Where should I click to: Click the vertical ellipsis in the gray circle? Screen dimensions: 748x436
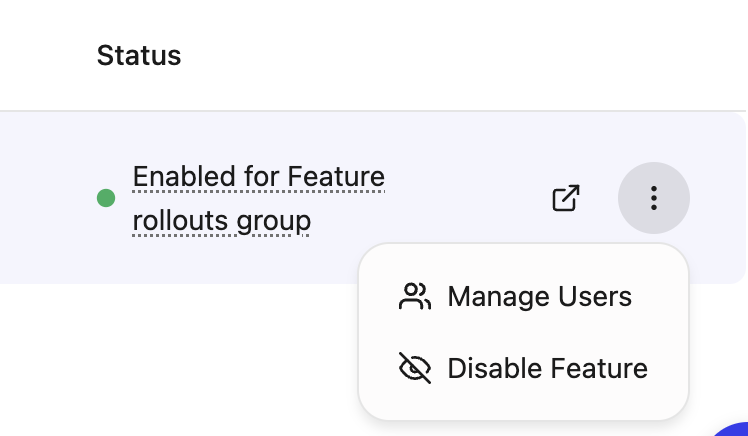654,198
